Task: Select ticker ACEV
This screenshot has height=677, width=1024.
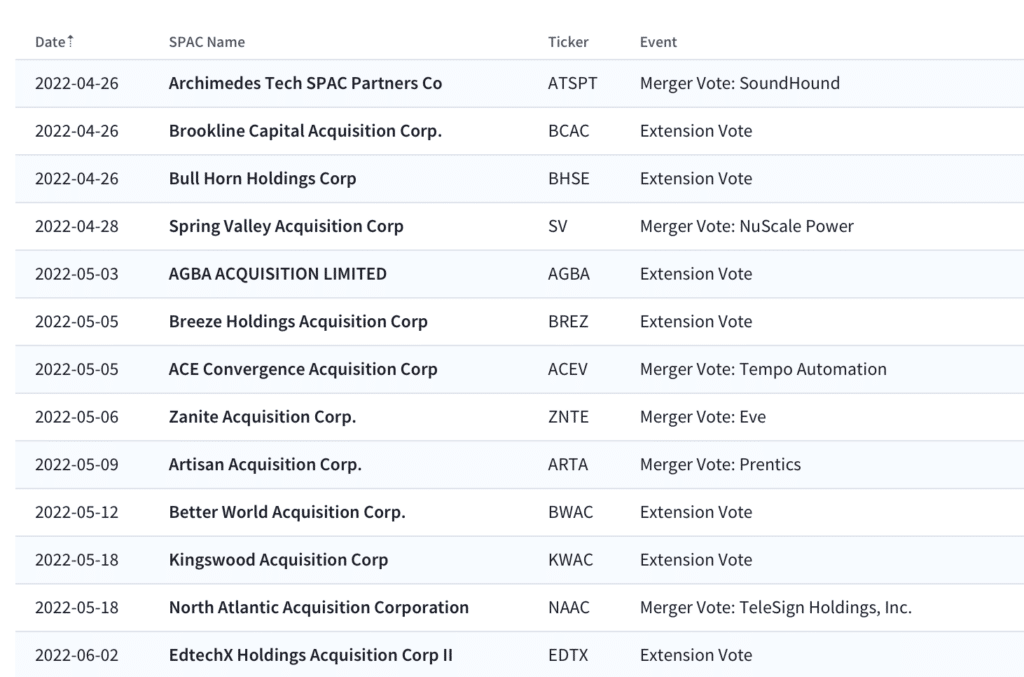Action: pyautogui.click(x=568, y=370)
